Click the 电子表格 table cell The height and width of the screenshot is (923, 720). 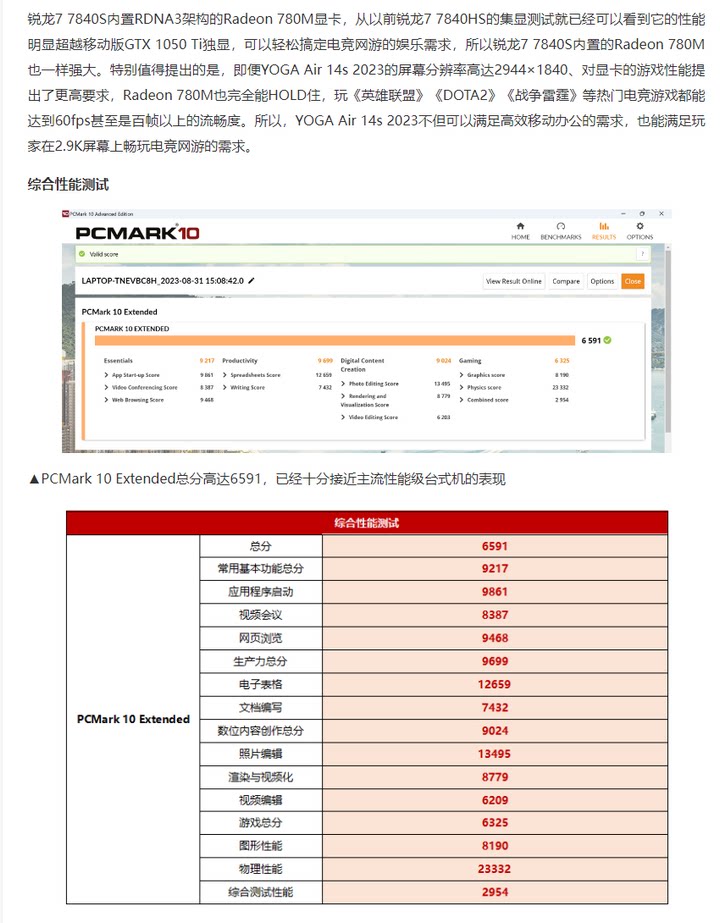pyautogui.click(x=261, y=685)
